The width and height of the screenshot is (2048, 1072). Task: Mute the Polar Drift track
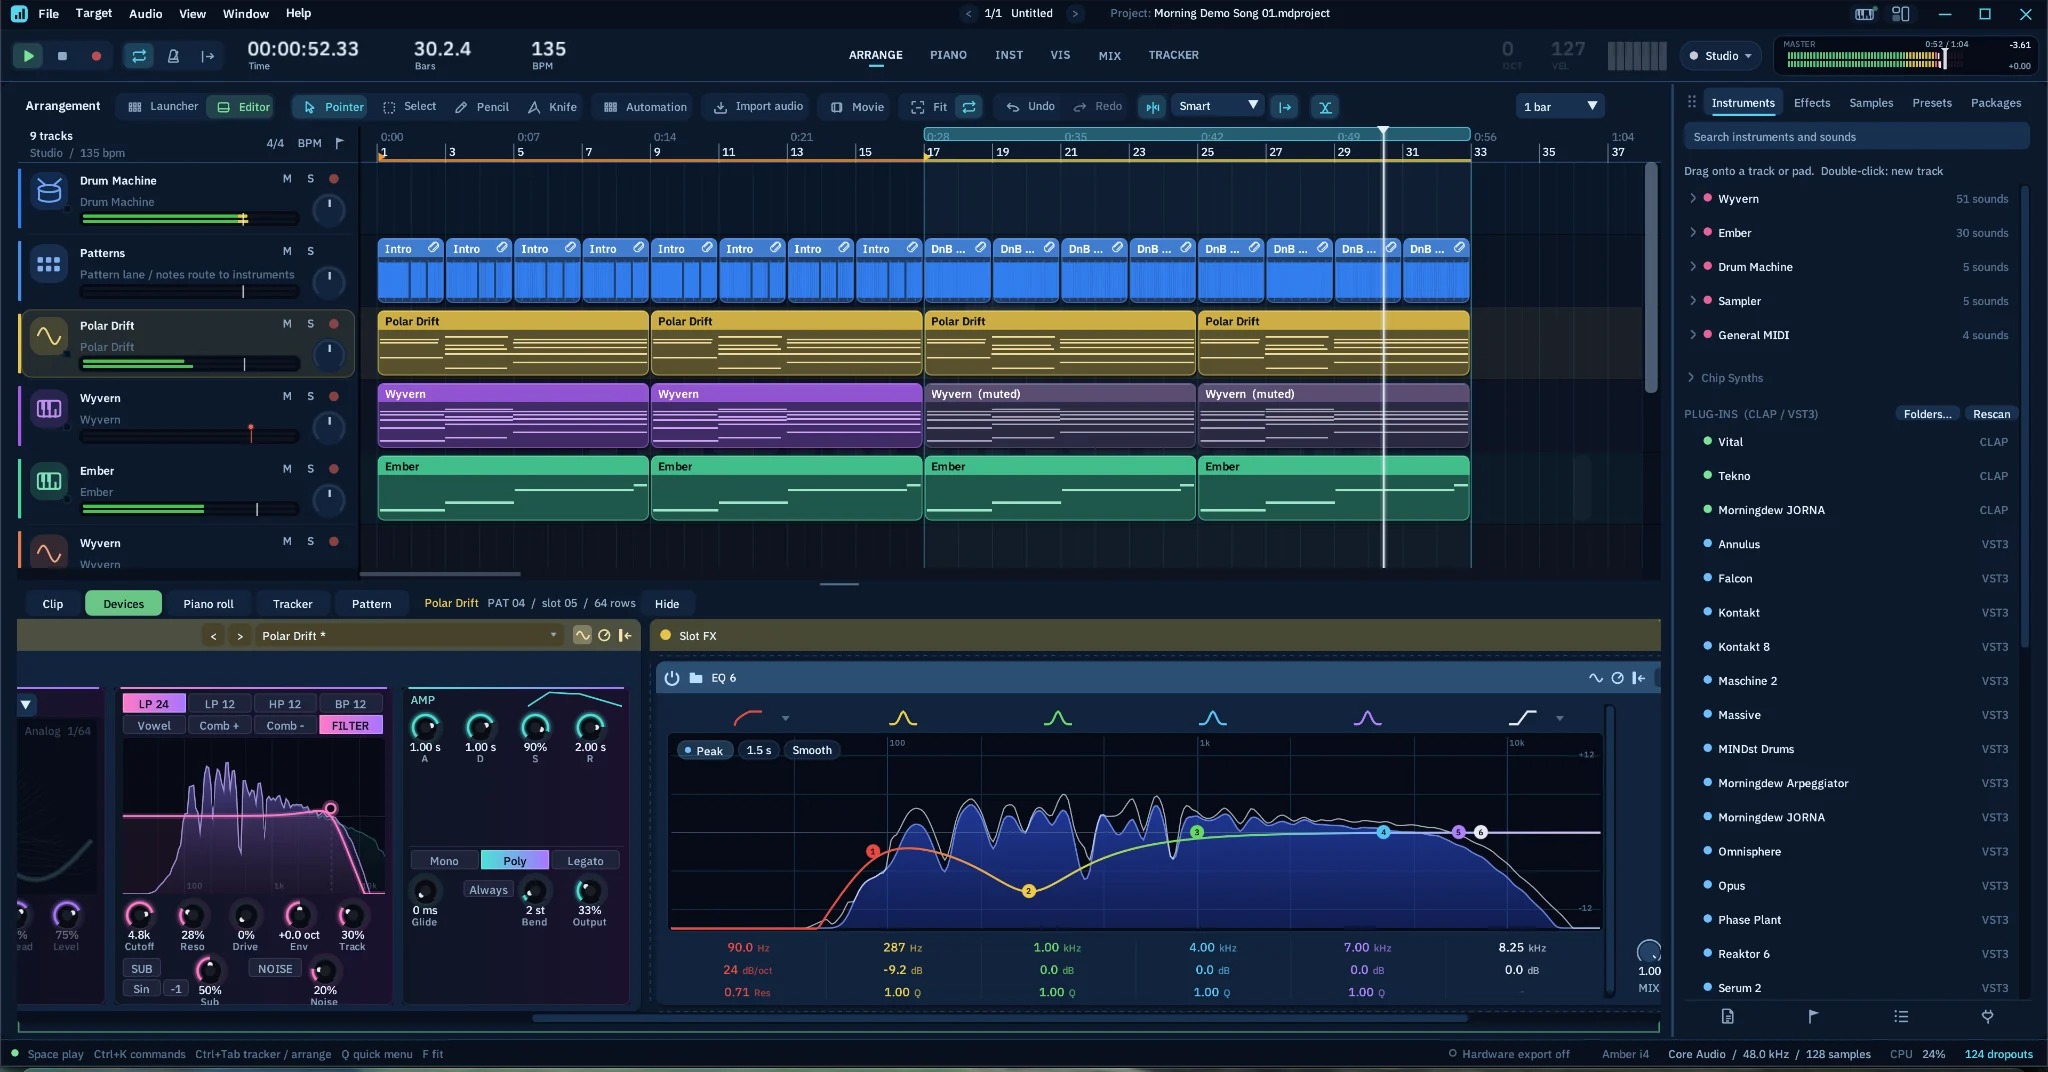[287, 324]
